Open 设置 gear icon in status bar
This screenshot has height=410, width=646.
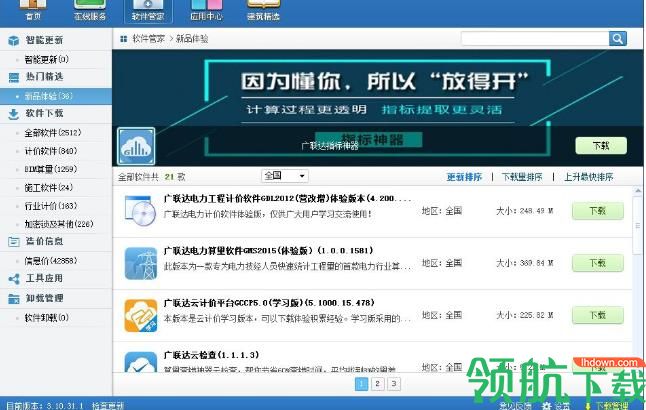[547, 406]
